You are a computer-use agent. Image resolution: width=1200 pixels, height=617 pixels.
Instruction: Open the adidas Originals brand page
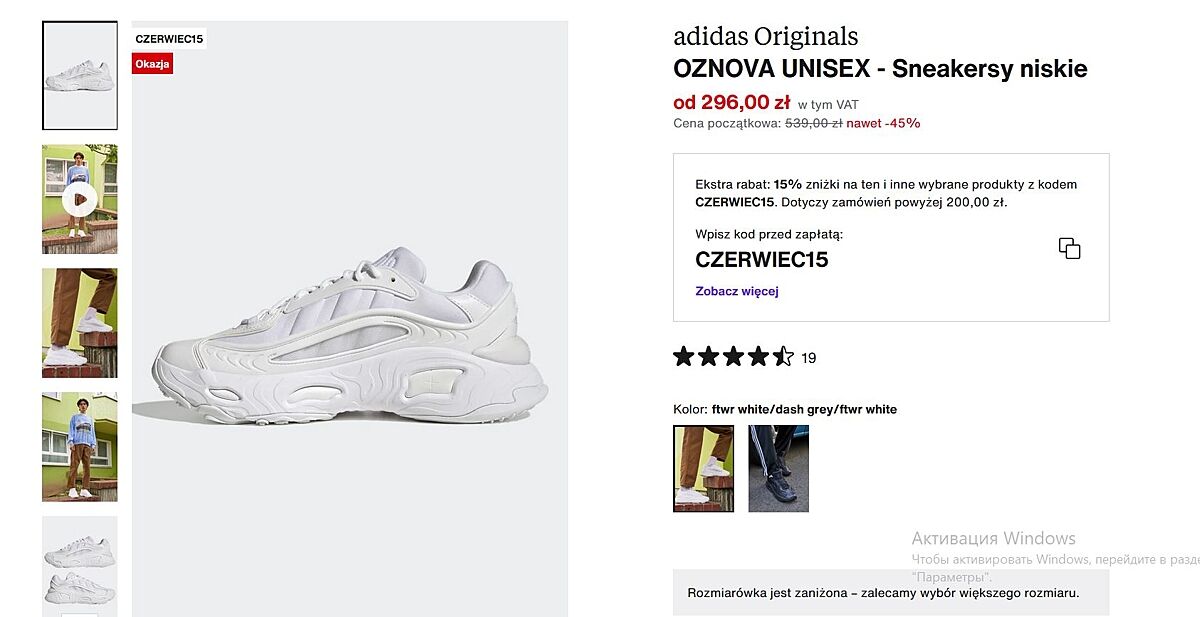pyautogui.click(x=765, y=37)
